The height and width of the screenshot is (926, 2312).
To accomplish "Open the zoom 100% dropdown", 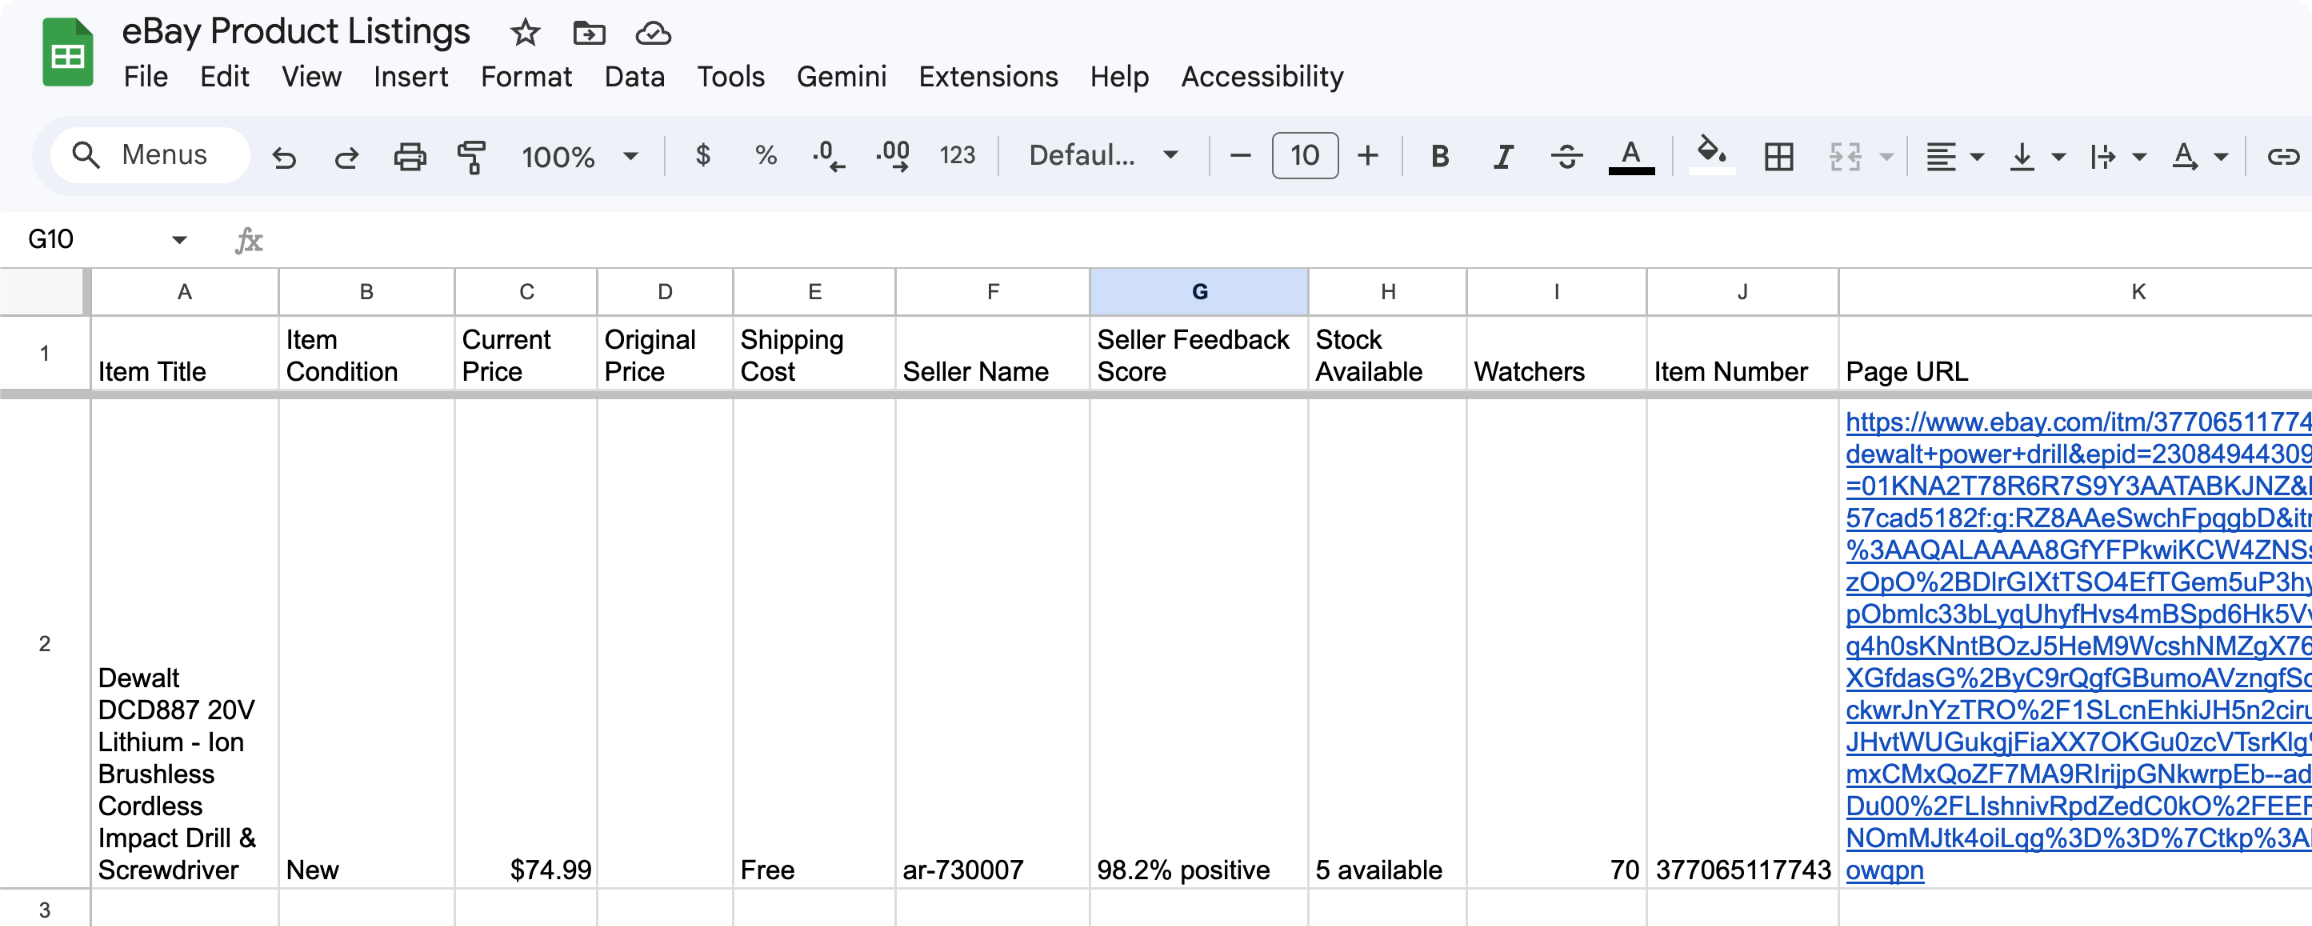I will click(579, 157).
